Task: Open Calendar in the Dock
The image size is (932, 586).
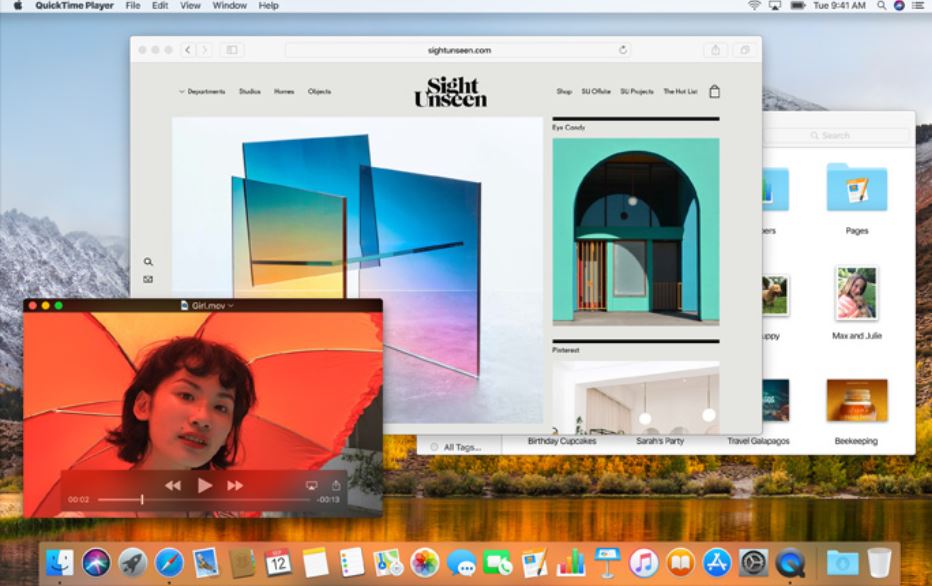Action: tap(278, 562)
